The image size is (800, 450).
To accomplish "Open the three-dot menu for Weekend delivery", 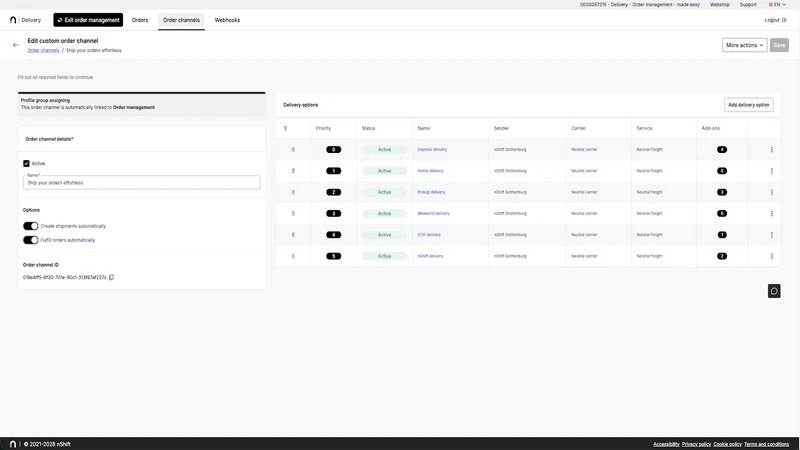I will (x=771, y=213).
